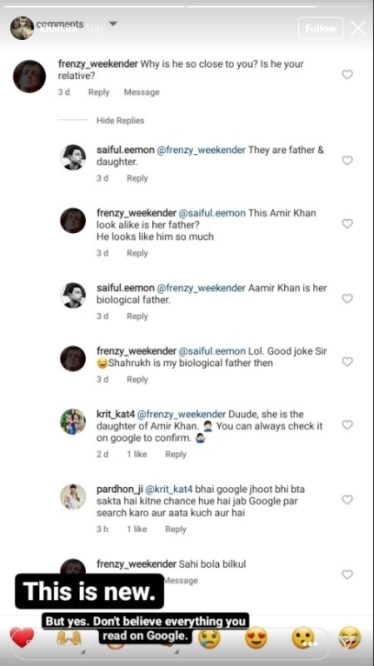Screen dimensions: 374x666
Task: Like krit_kat4's comment with the heart
Action: click(347, 425)
